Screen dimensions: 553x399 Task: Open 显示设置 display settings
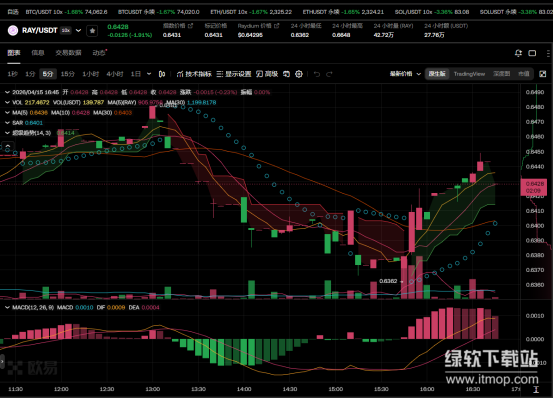[234, 74]
